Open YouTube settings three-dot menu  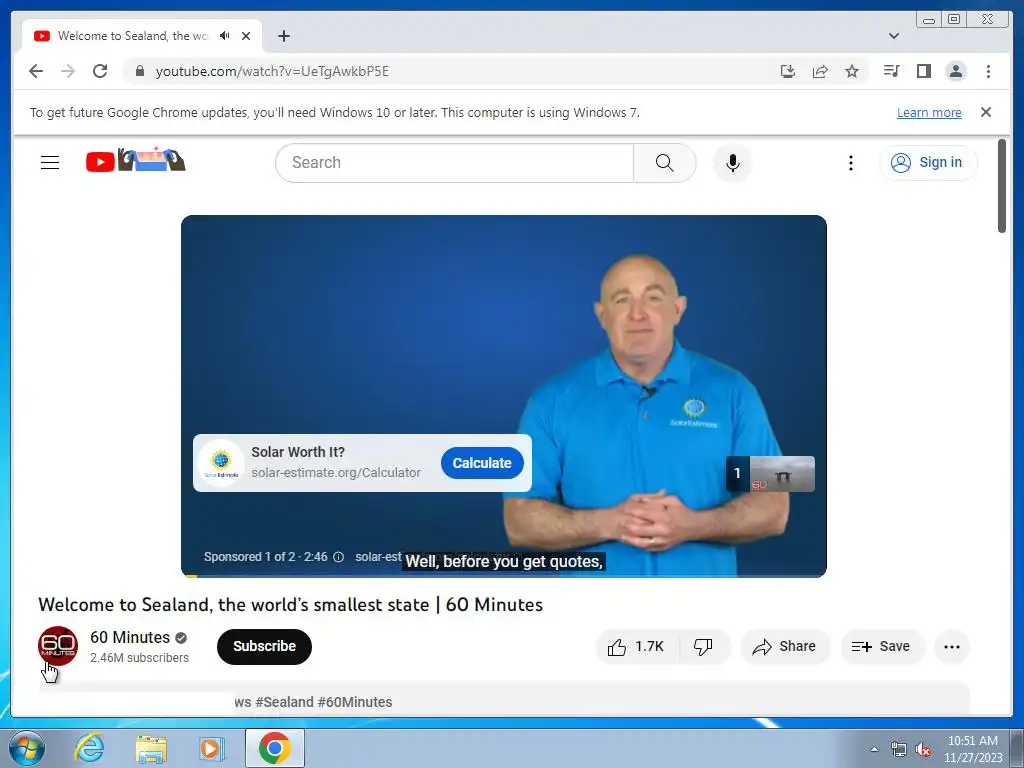(850, 163)
